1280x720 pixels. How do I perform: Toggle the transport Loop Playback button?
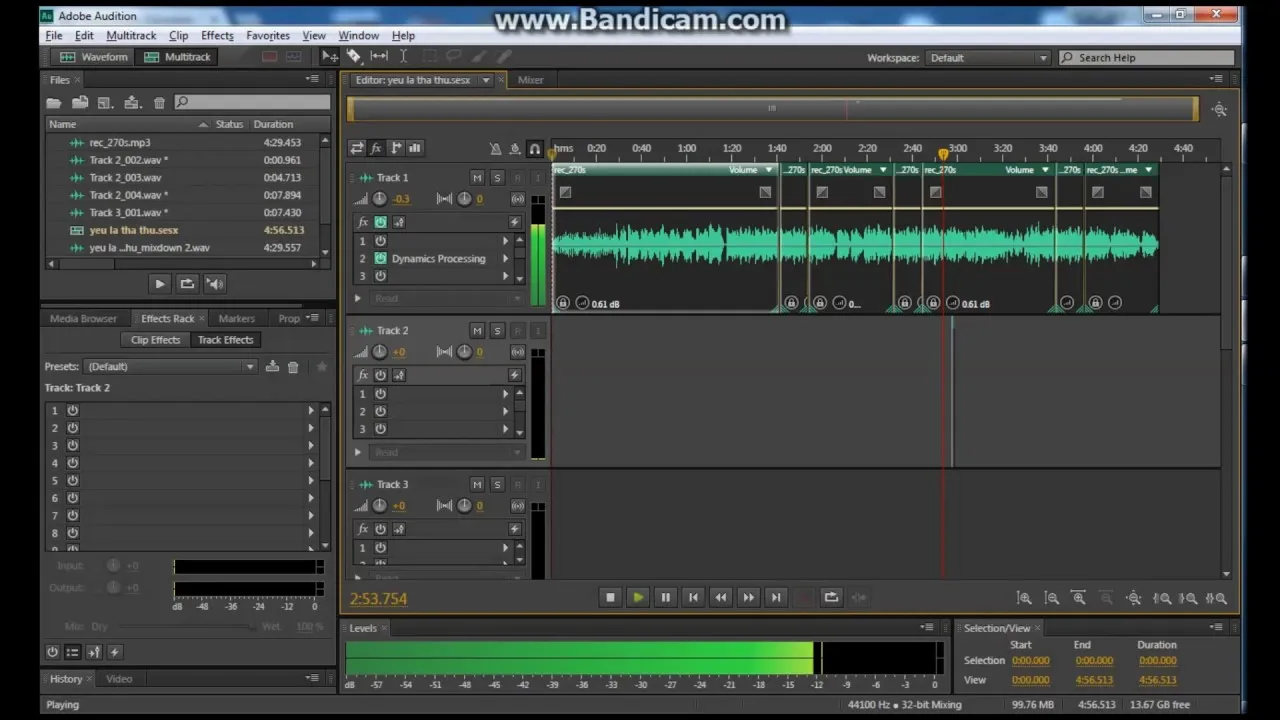[831, 598]
